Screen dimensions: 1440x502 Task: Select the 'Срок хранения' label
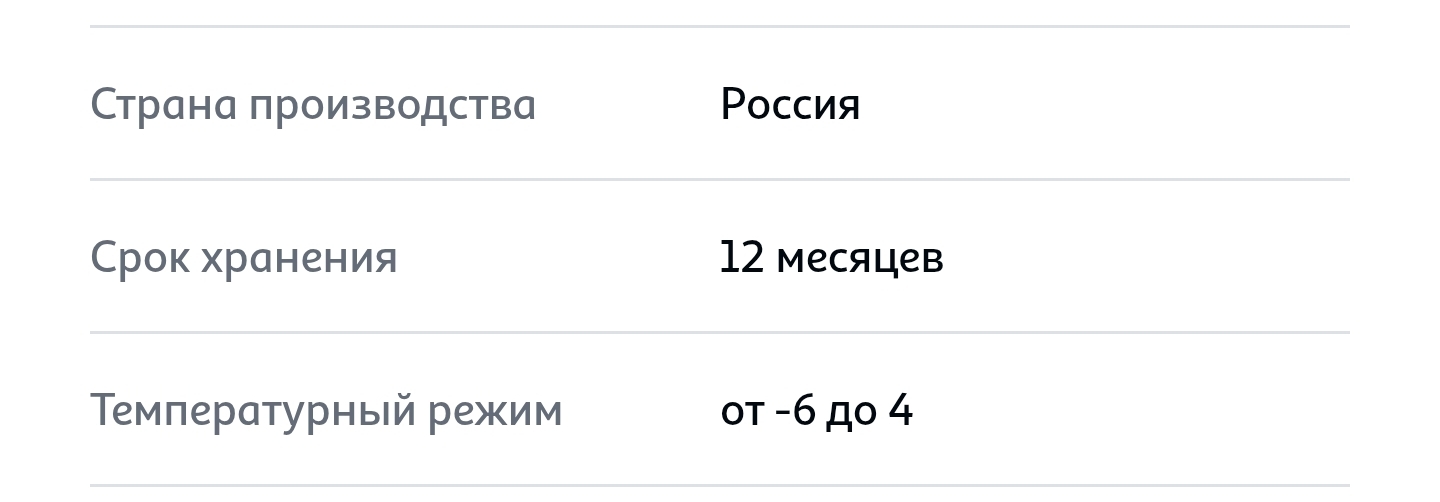[x=244, y=258]
